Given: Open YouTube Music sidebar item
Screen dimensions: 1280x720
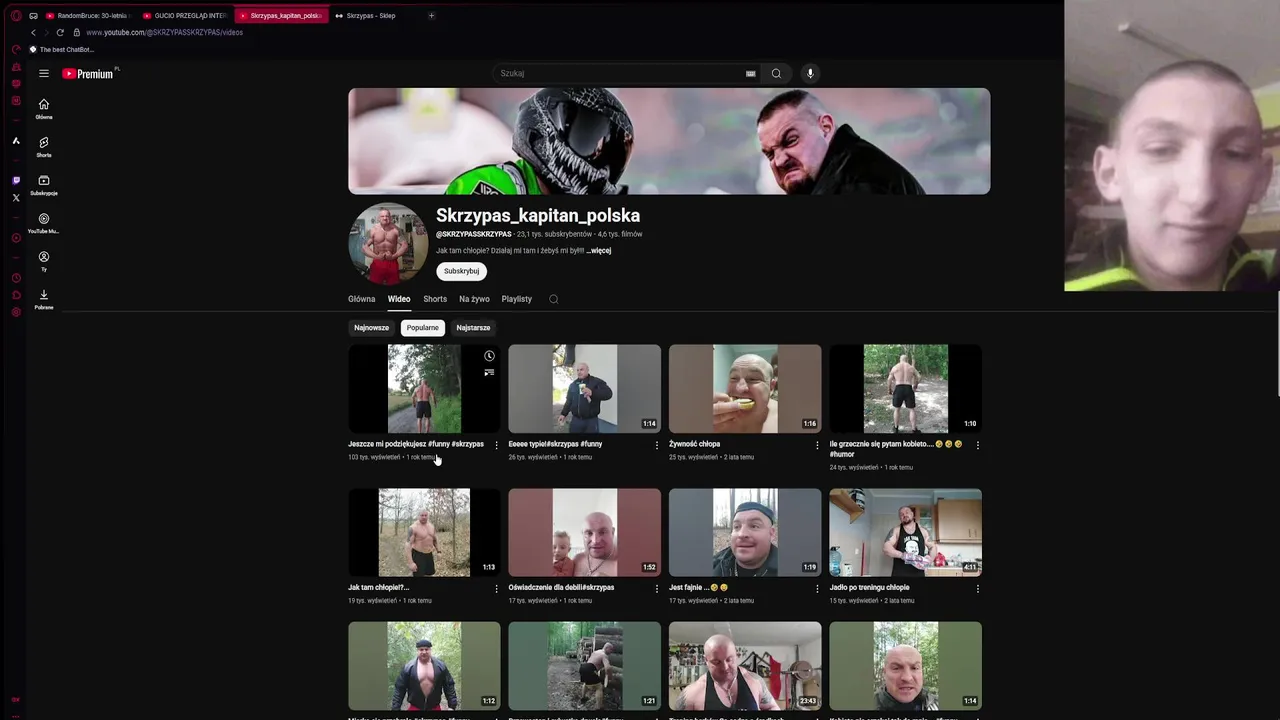Looking at the screenshot, I should pos(44,223).
